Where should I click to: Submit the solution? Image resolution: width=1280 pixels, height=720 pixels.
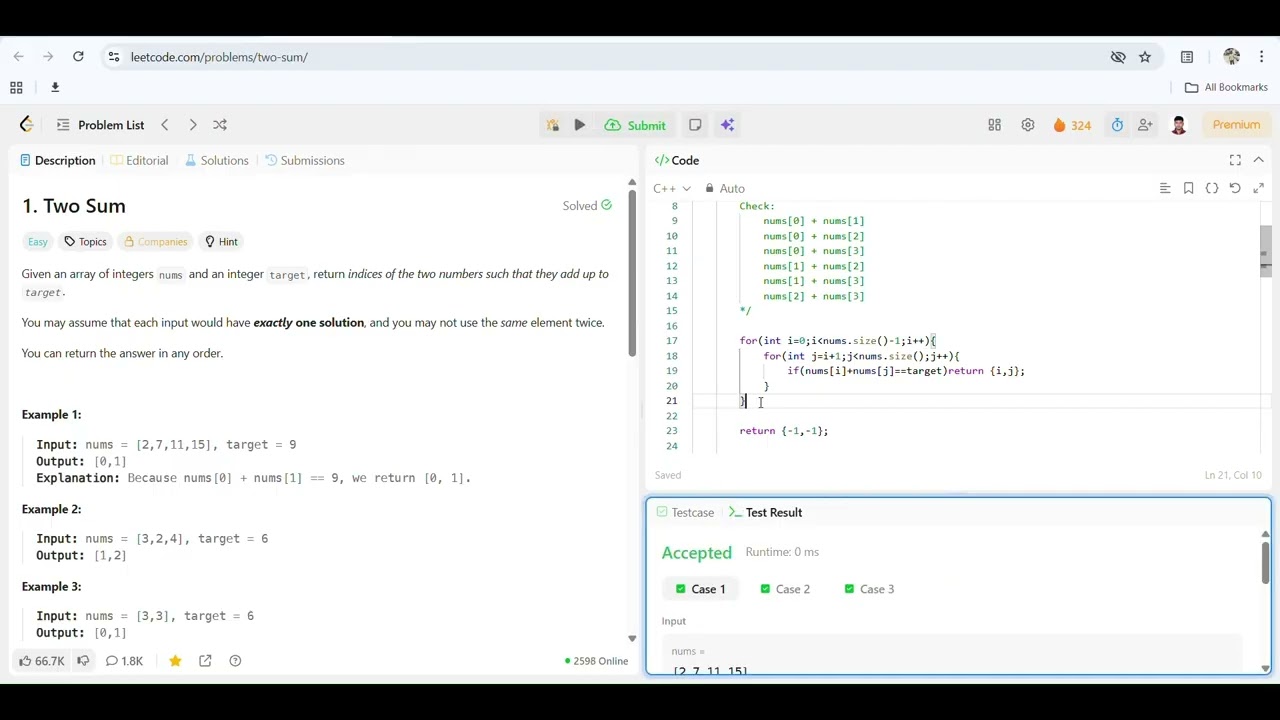click(x=636, y=125)
